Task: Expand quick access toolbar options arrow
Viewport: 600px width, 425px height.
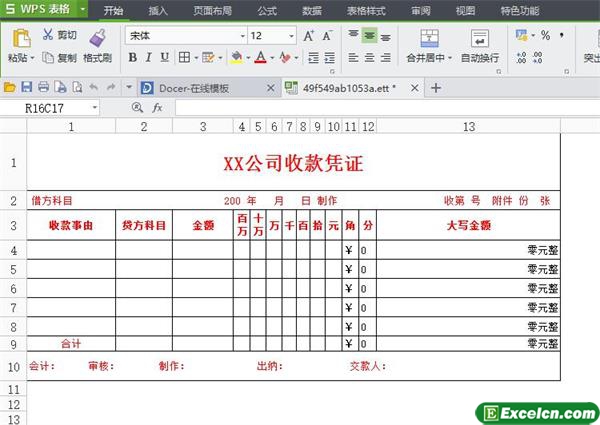Action: 129,87
